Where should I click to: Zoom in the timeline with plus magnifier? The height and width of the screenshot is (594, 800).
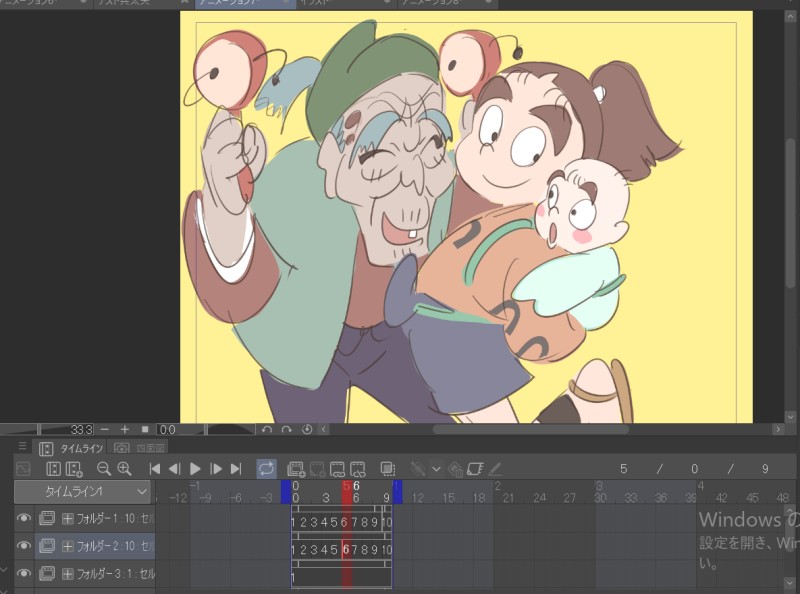point(124,469)
